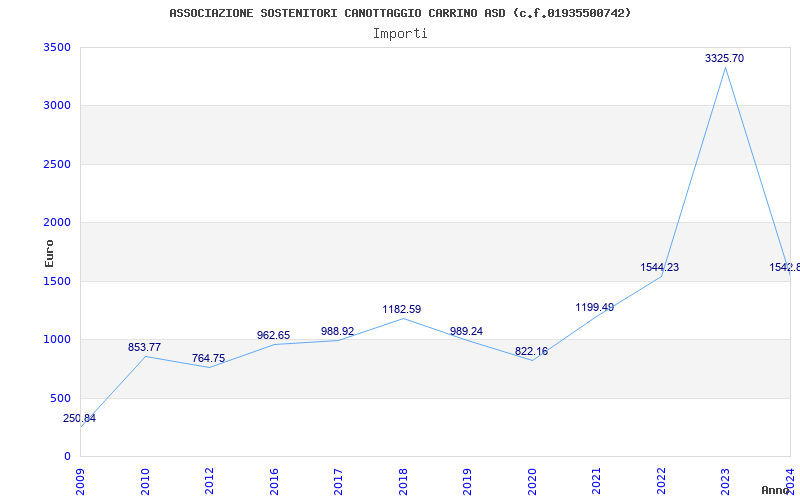Click the 2023 x-axis year label

726,482
